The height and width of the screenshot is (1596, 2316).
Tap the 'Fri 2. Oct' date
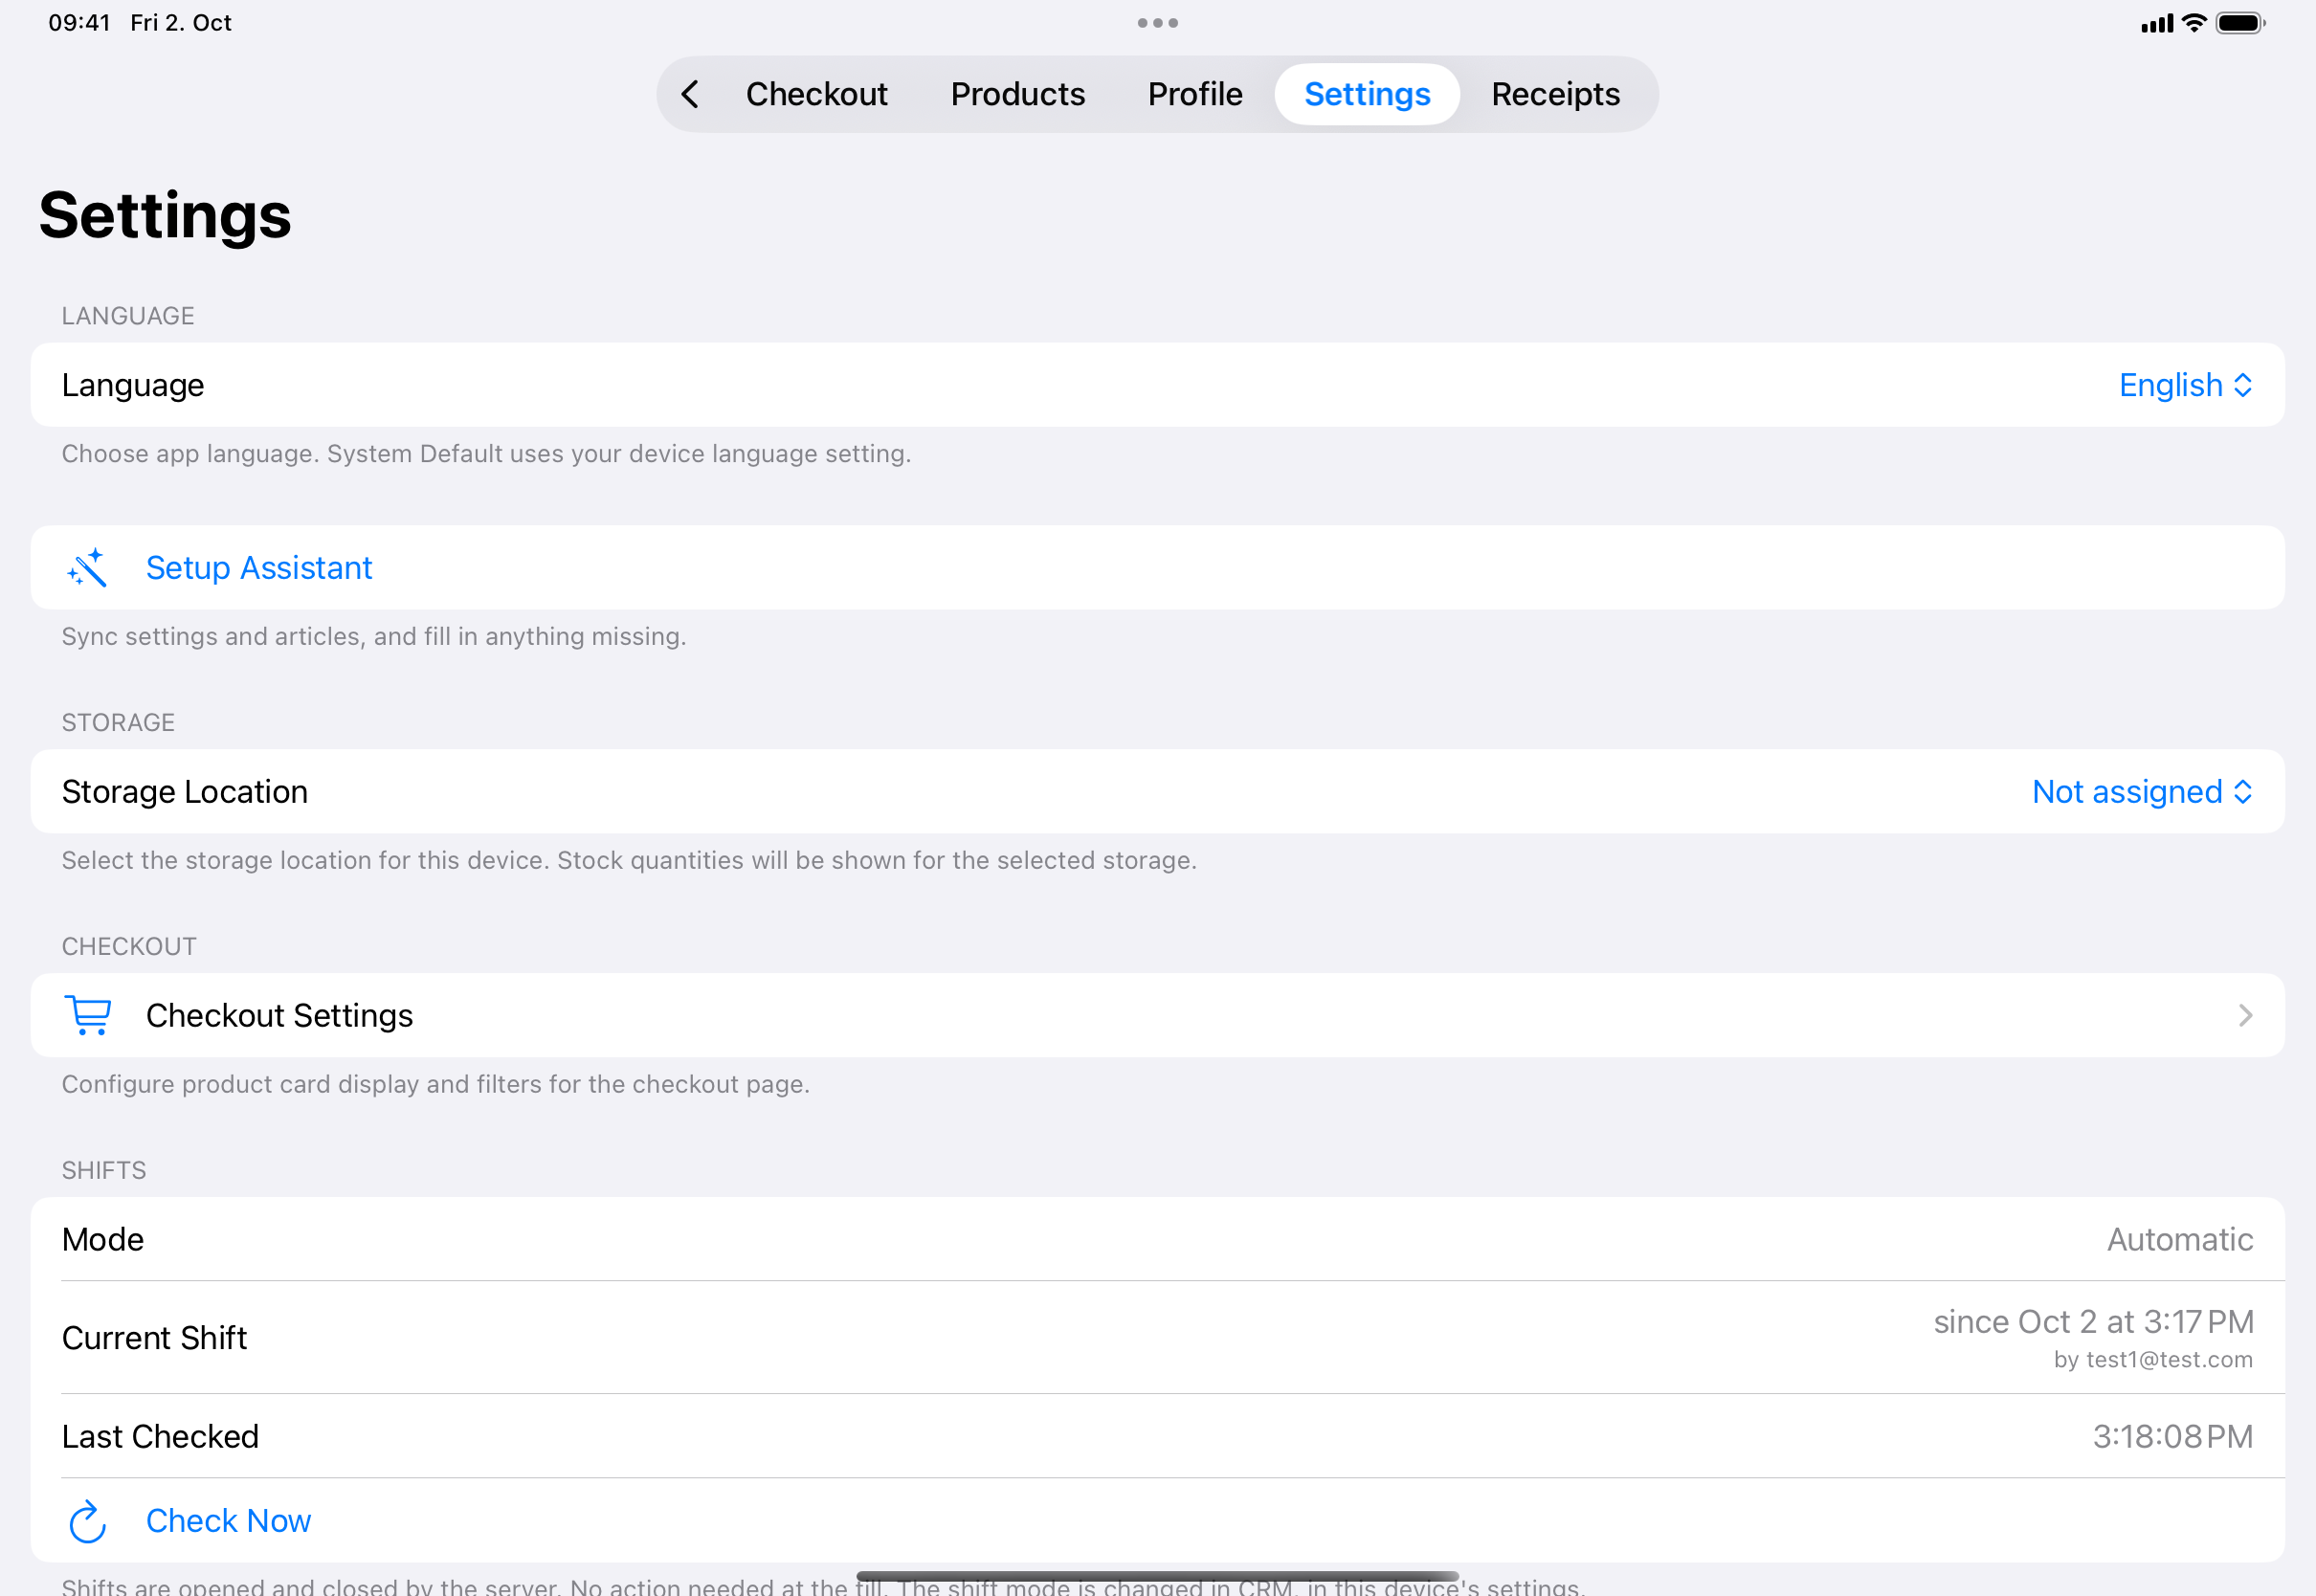[x=181, y=23]
